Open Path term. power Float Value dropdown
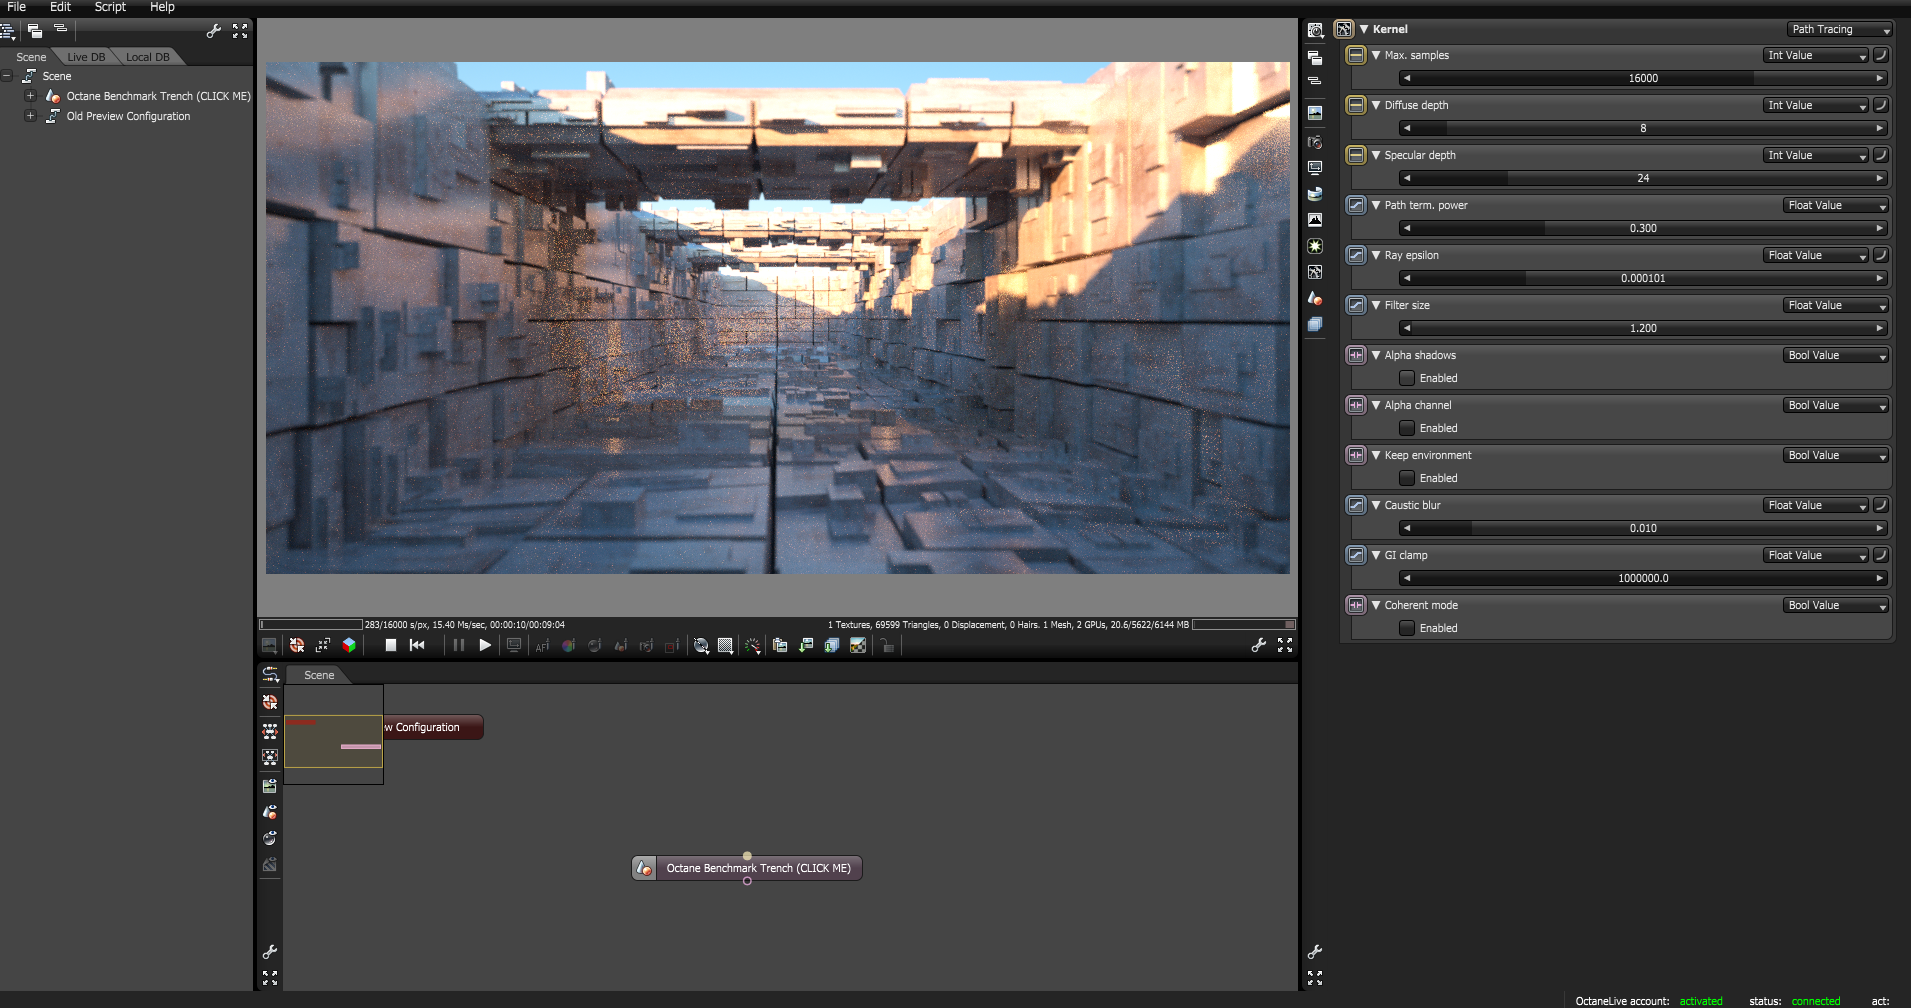The width and height of the screenshot is (1911, 1008). pyautogui.click(x=1836, y=205)
